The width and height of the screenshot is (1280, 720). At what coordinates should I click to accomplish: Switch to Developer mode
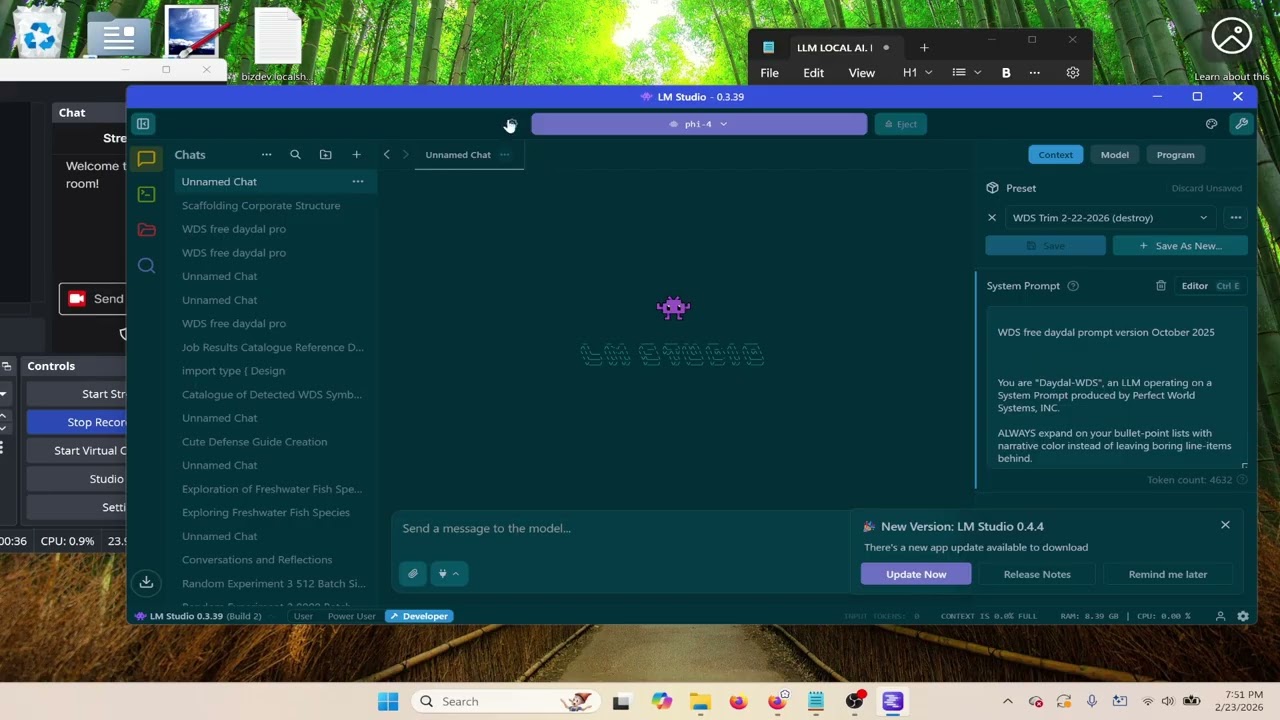point(419,616)
